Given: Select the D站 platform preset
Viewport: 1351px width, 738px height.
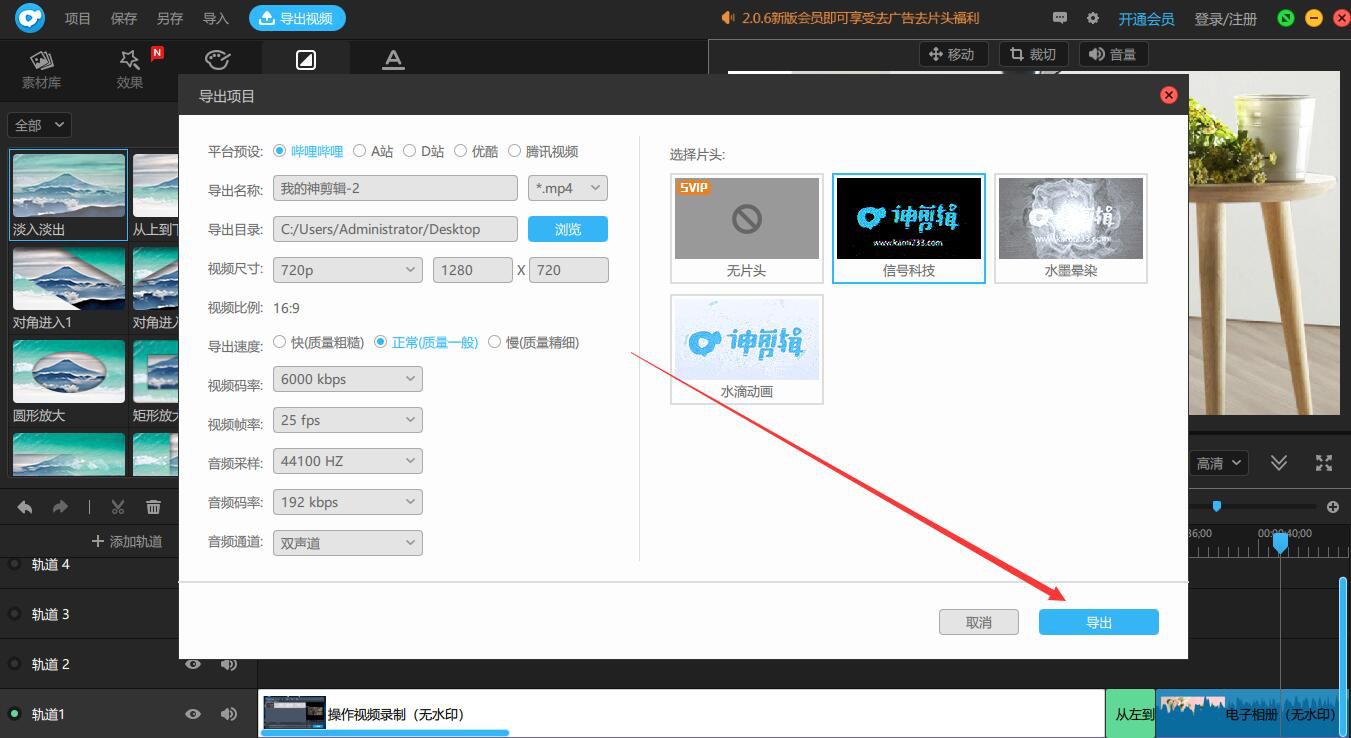Looking at the screenshot, I should (423, 151).
